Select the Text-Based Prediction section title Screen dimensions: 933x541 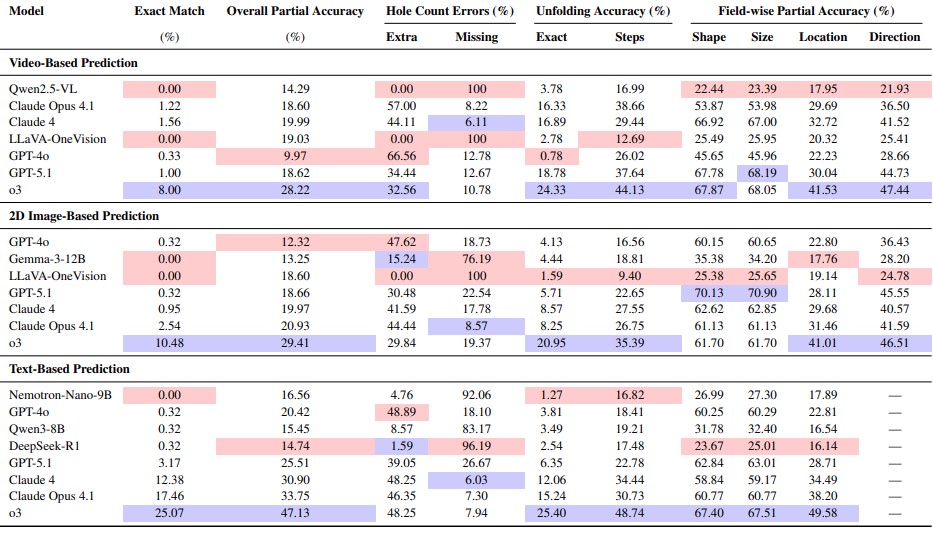(70, 369)
